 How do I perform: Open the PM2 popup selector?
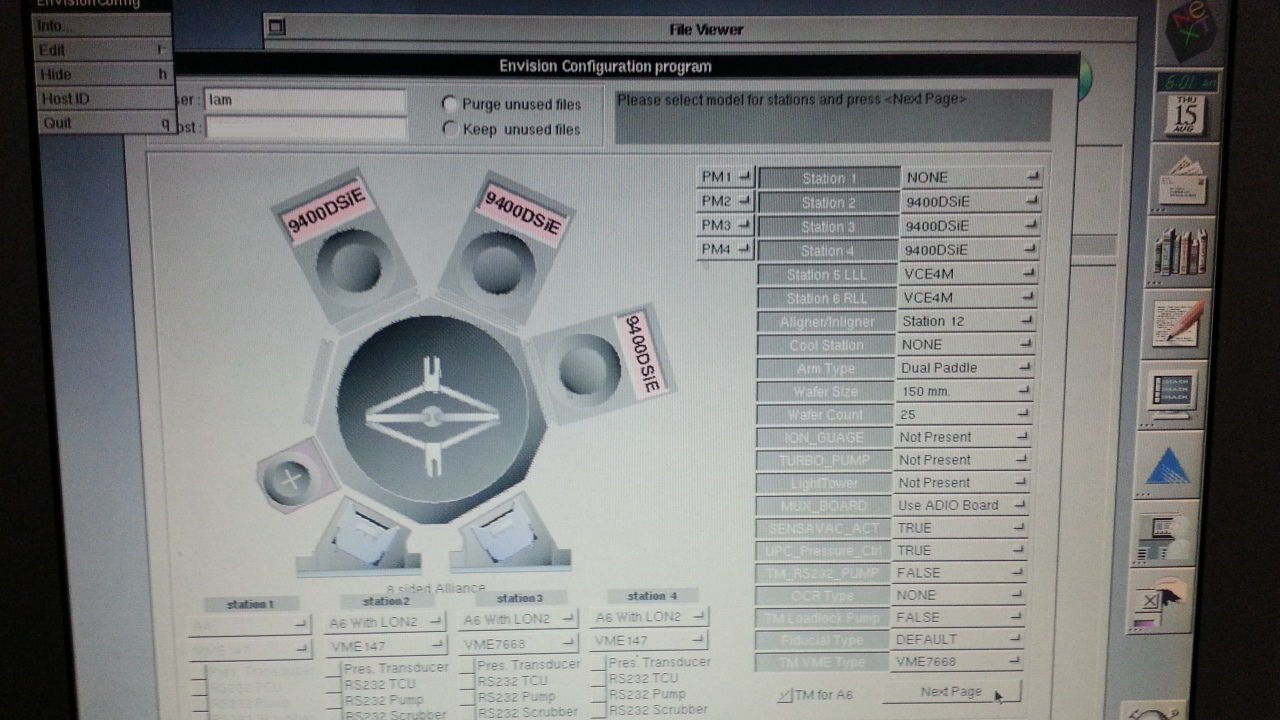pos(725,201)
